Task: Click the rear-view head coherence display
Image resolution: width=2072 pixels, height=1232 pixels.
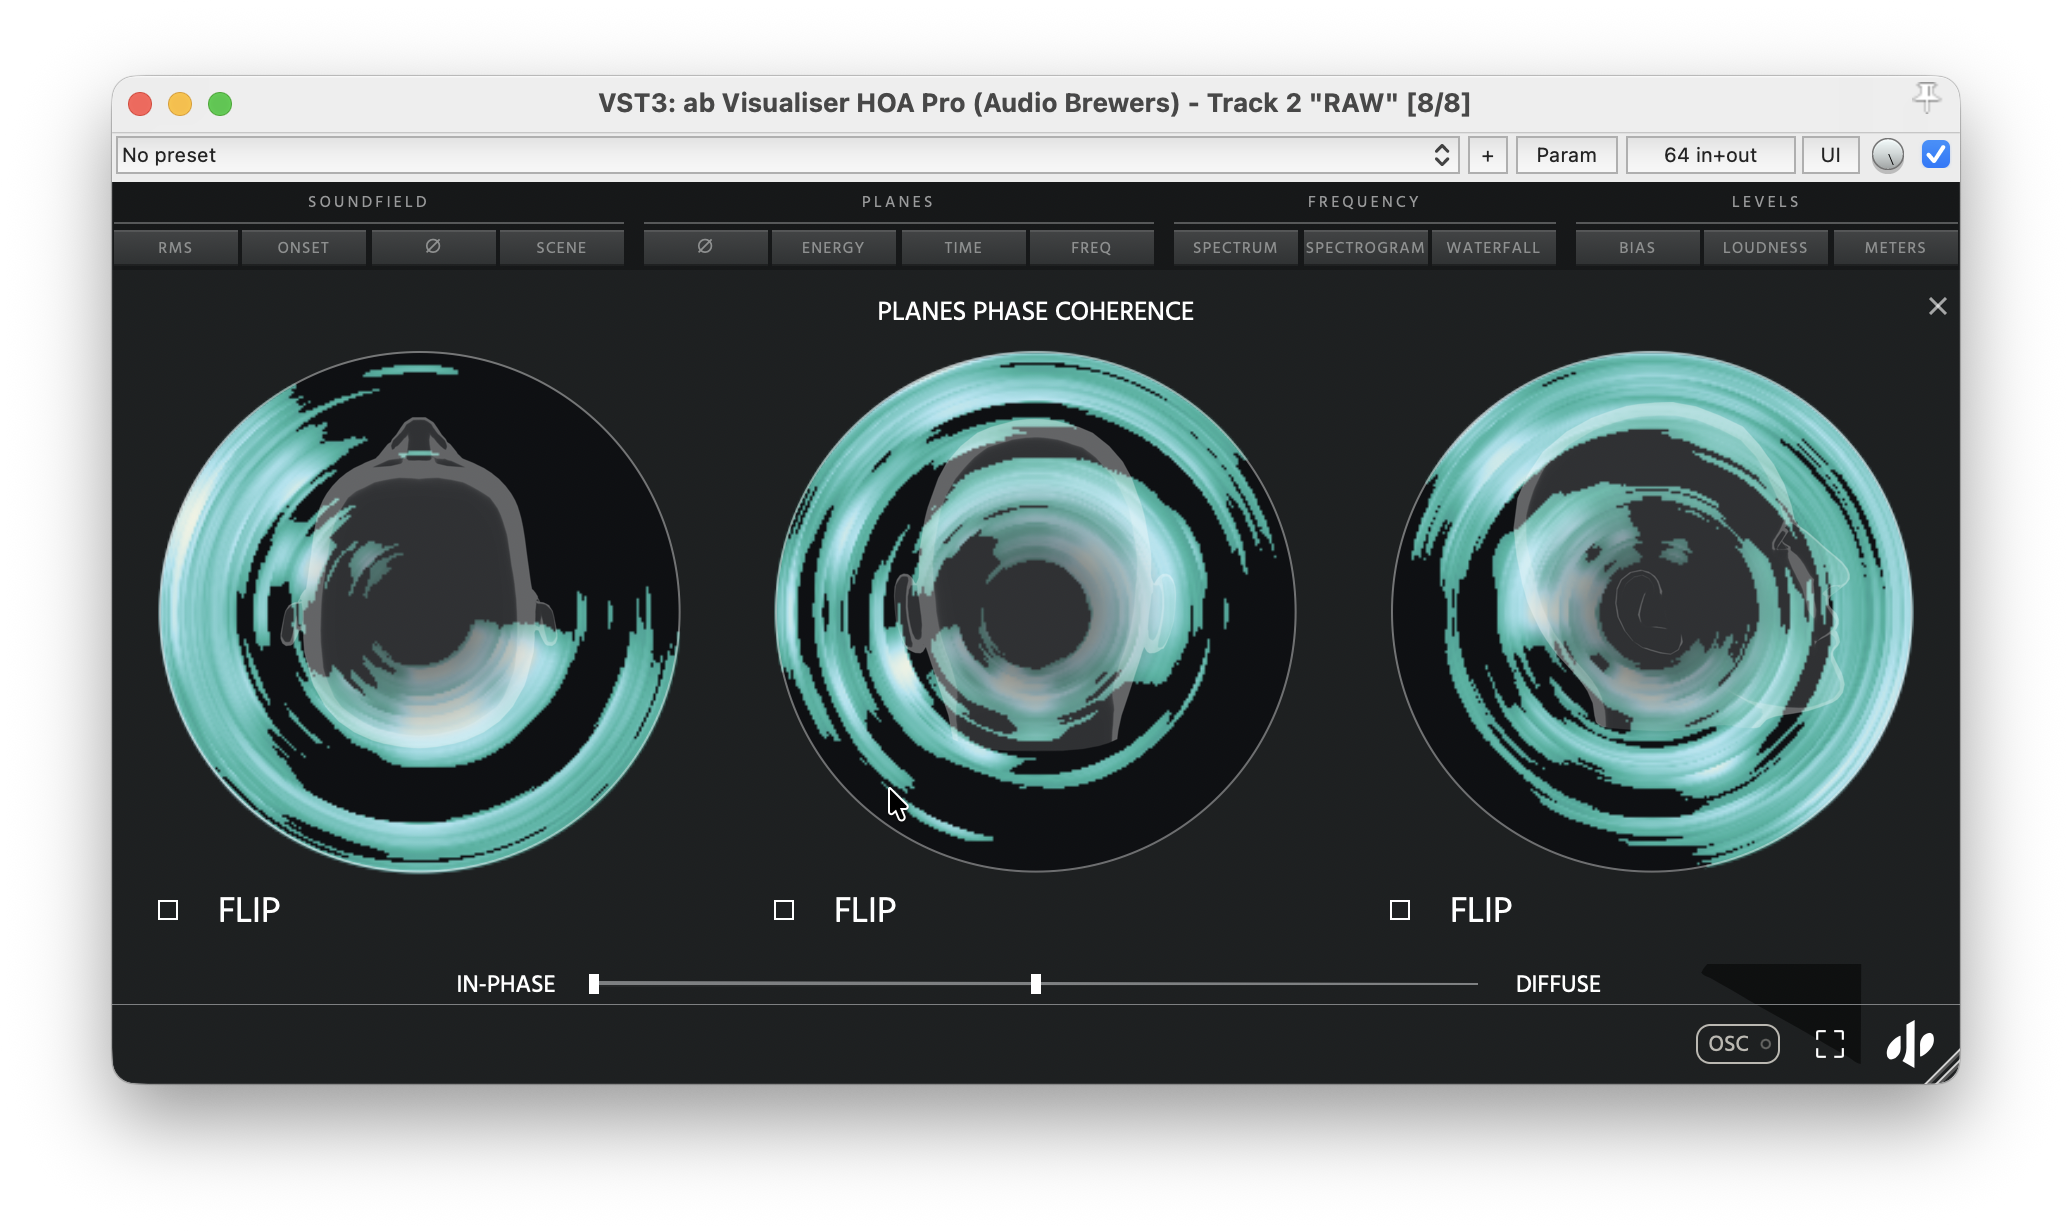Action: click(1036, 611)
